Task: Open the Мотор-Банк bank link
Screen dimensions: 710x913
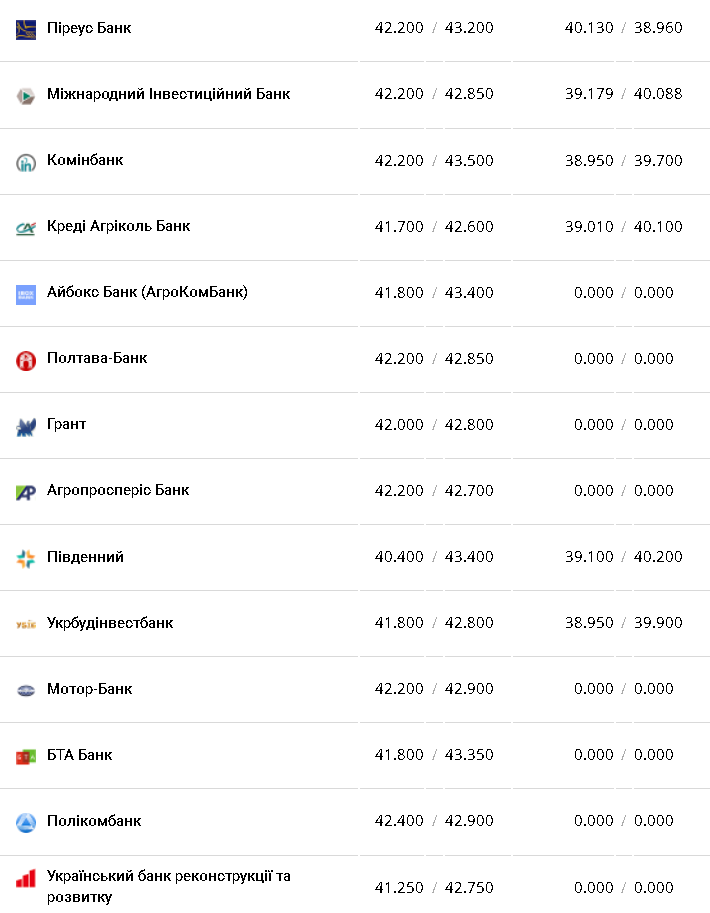Action: click(90, 689)
